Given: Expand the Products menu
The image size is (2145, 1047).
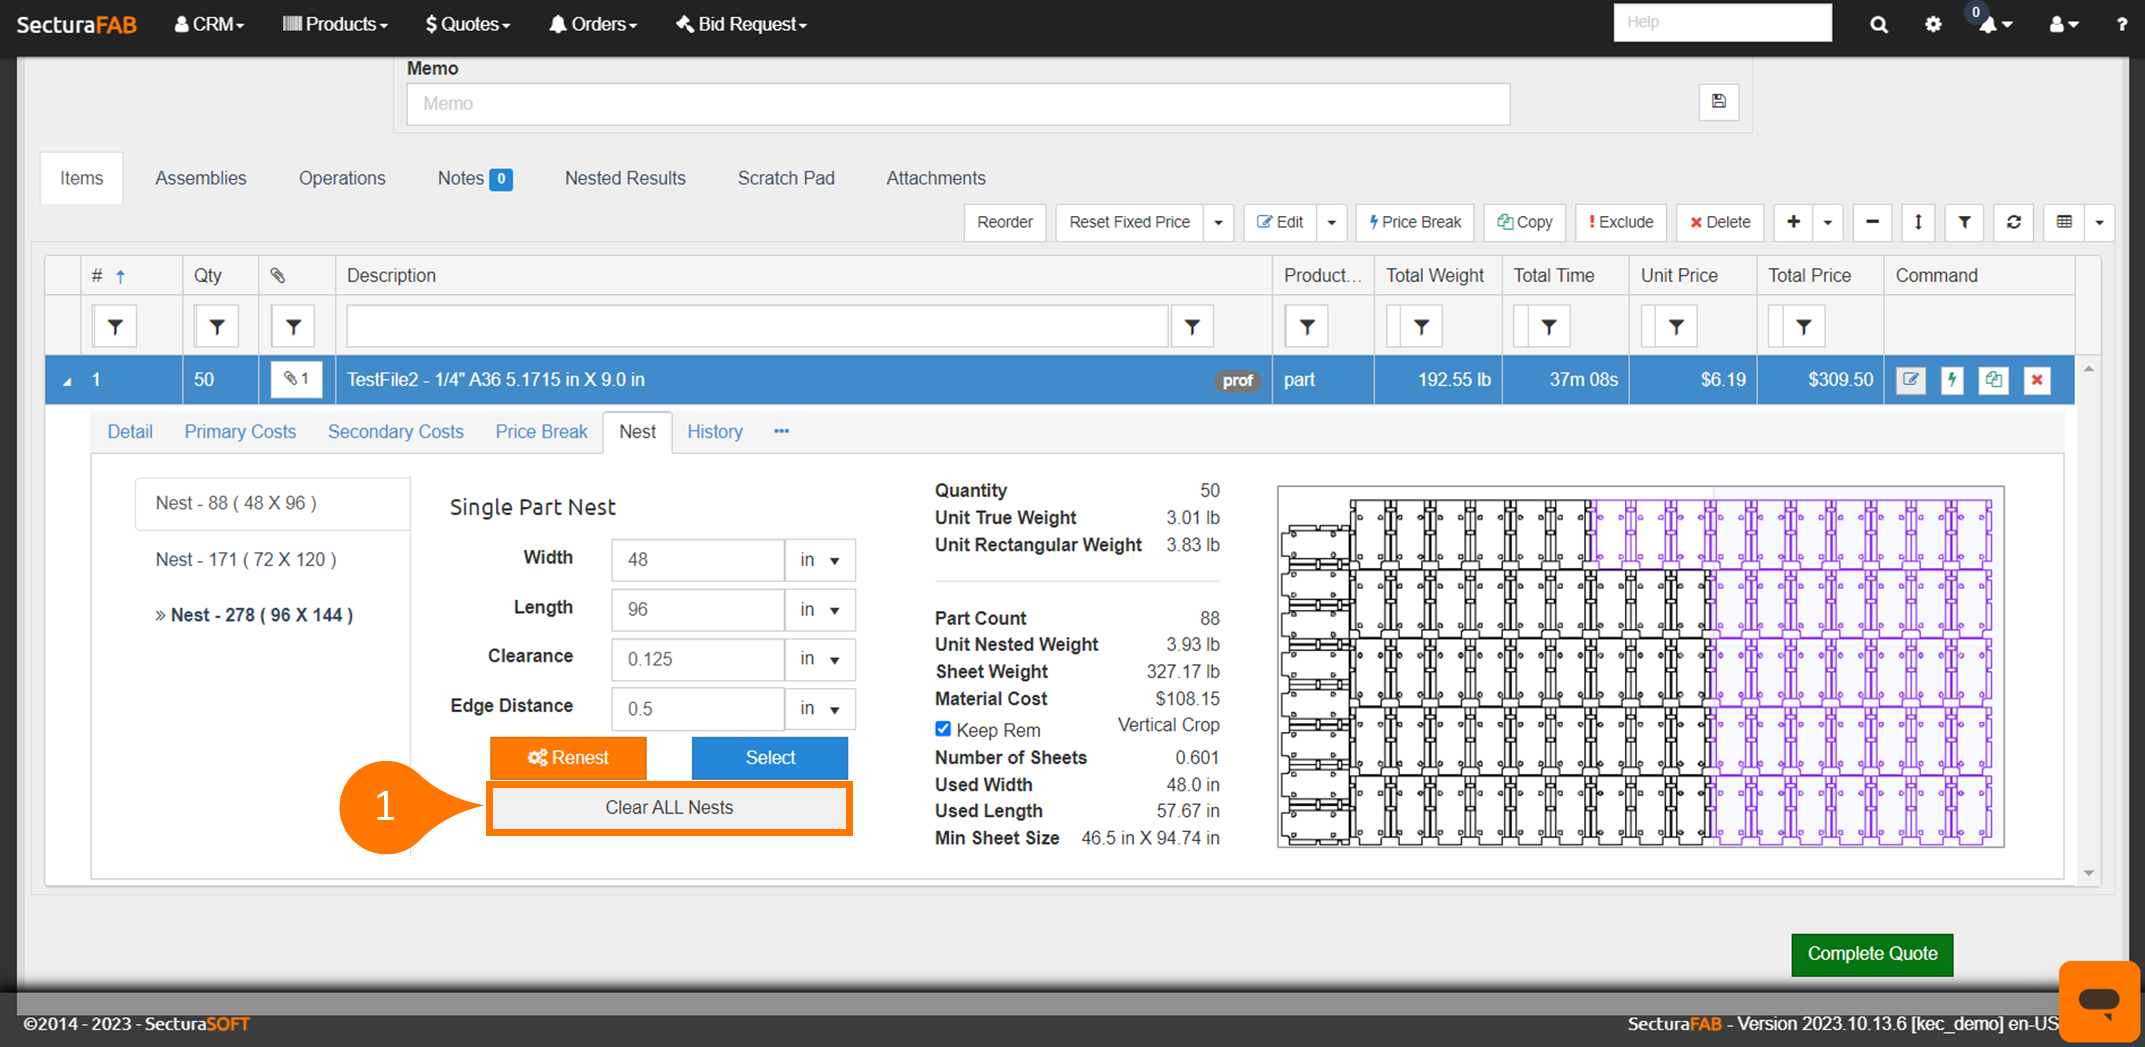Looking at the screenshot, I should (335, 24).
